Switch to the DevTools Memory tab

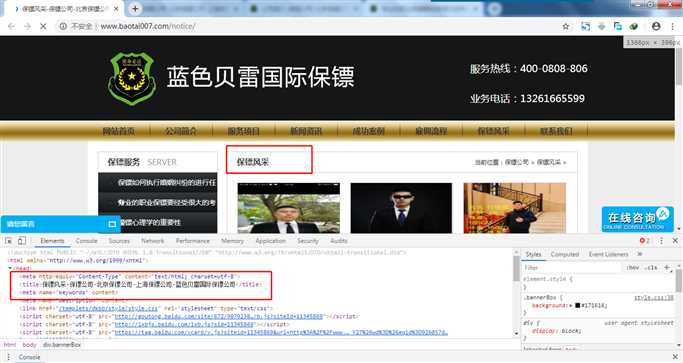point(232,241)
